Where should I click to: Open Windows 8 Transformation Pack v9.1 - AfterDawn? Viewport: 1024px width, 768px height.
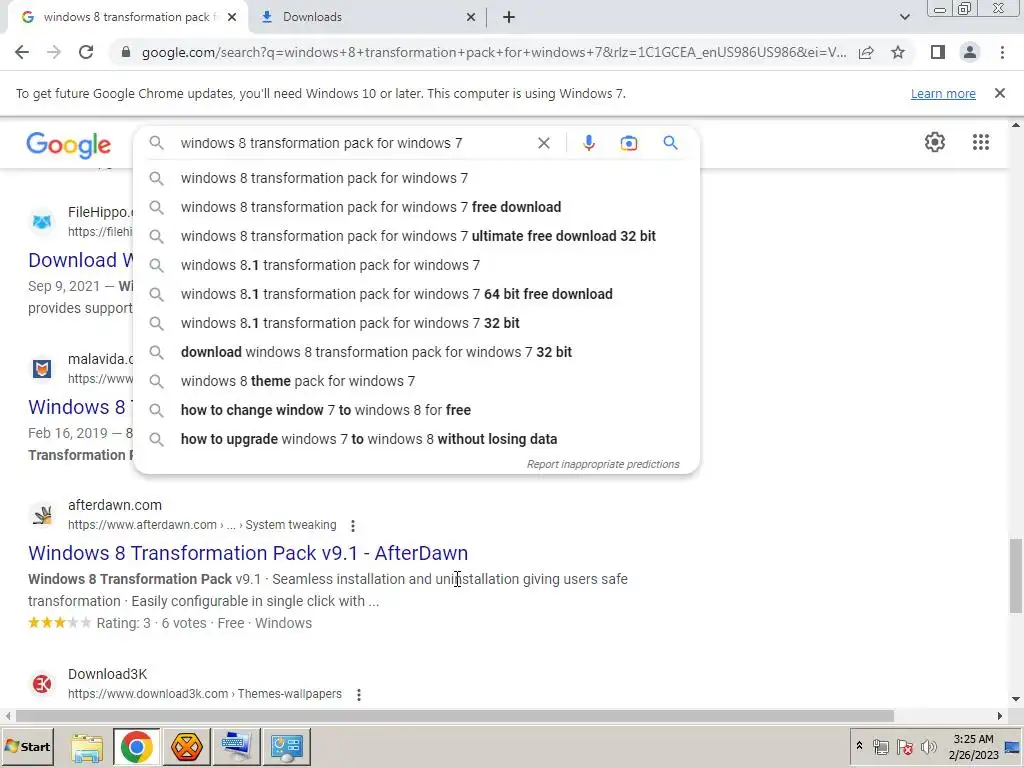tap(248, 553)
